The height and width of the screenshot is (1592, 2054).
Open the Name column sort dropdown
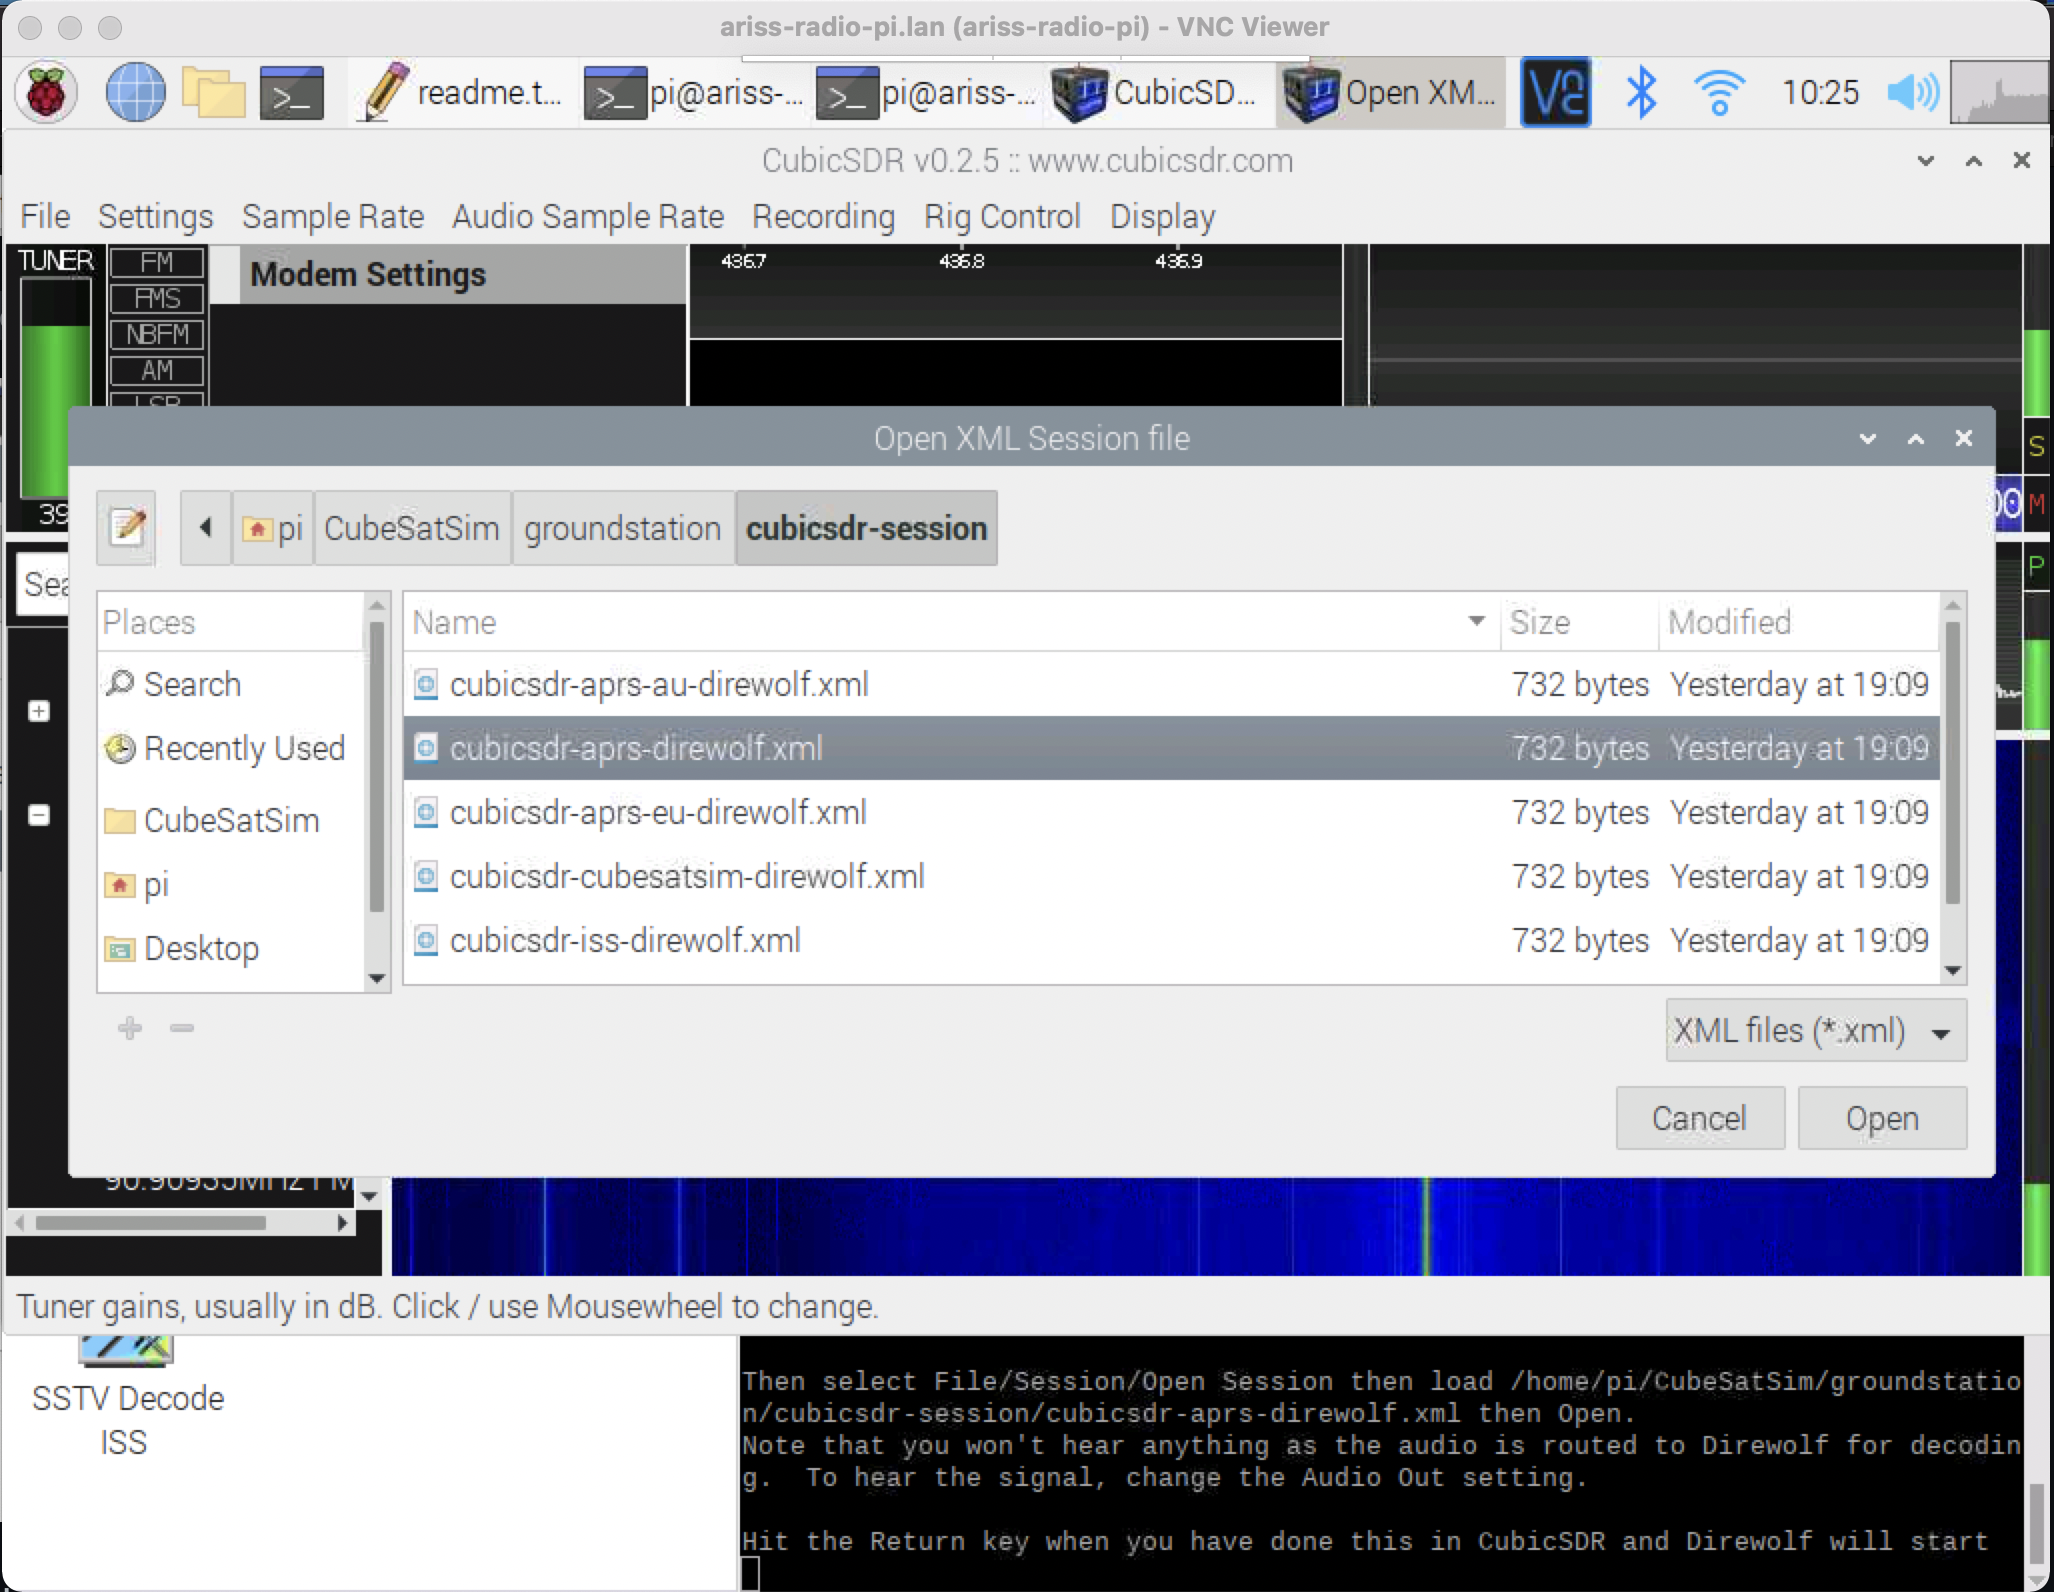(x=1475, y=621)
